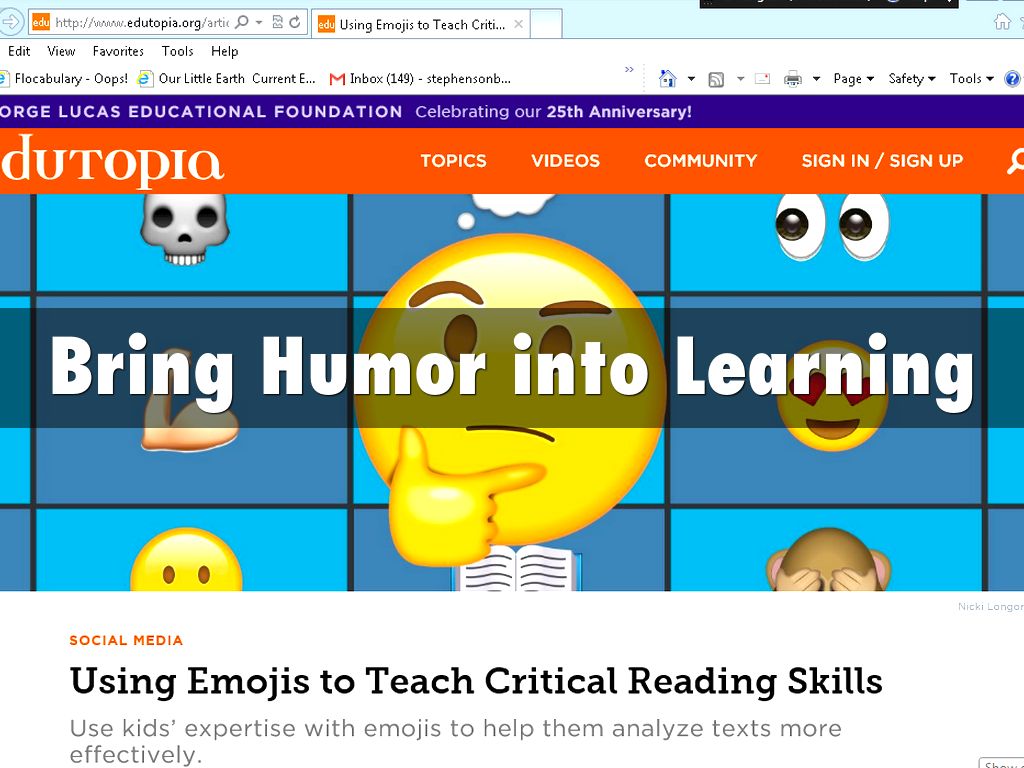
Task: Expand the Safety dropdown menu
Action: coord(911,79)
